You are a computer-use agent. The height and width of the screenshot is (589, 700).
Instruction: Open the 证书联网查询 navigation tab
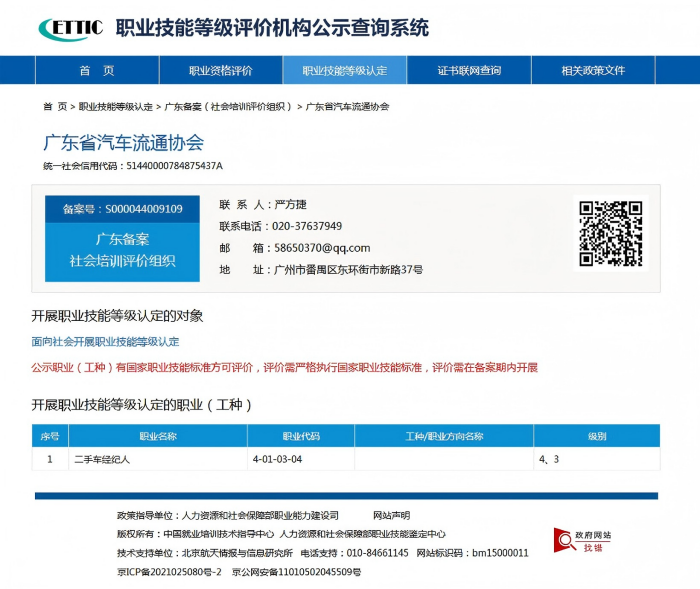pyautogui.click(x=469, y=70)
